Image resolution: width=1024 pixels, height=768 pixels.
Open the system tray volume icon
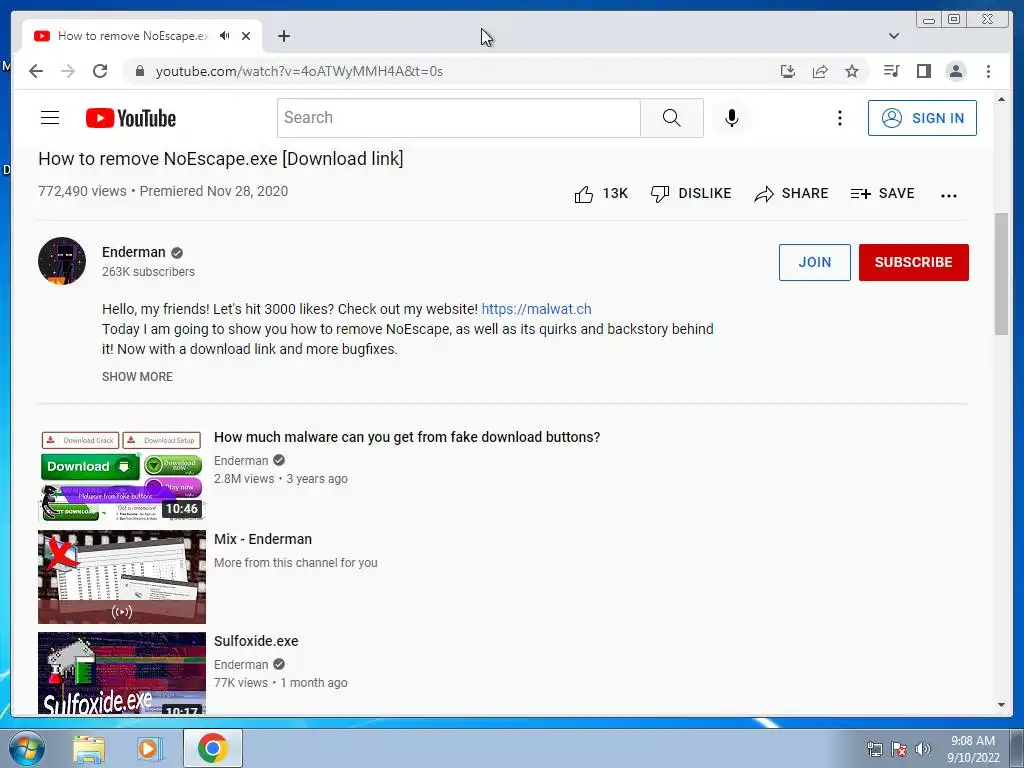click(923, 748)
